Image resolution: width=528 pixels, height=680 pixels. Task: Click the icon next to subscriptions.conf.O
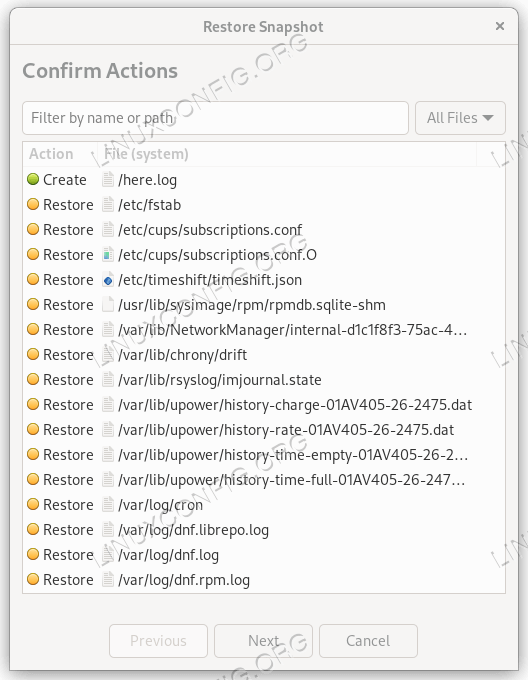tap(108, 255)
